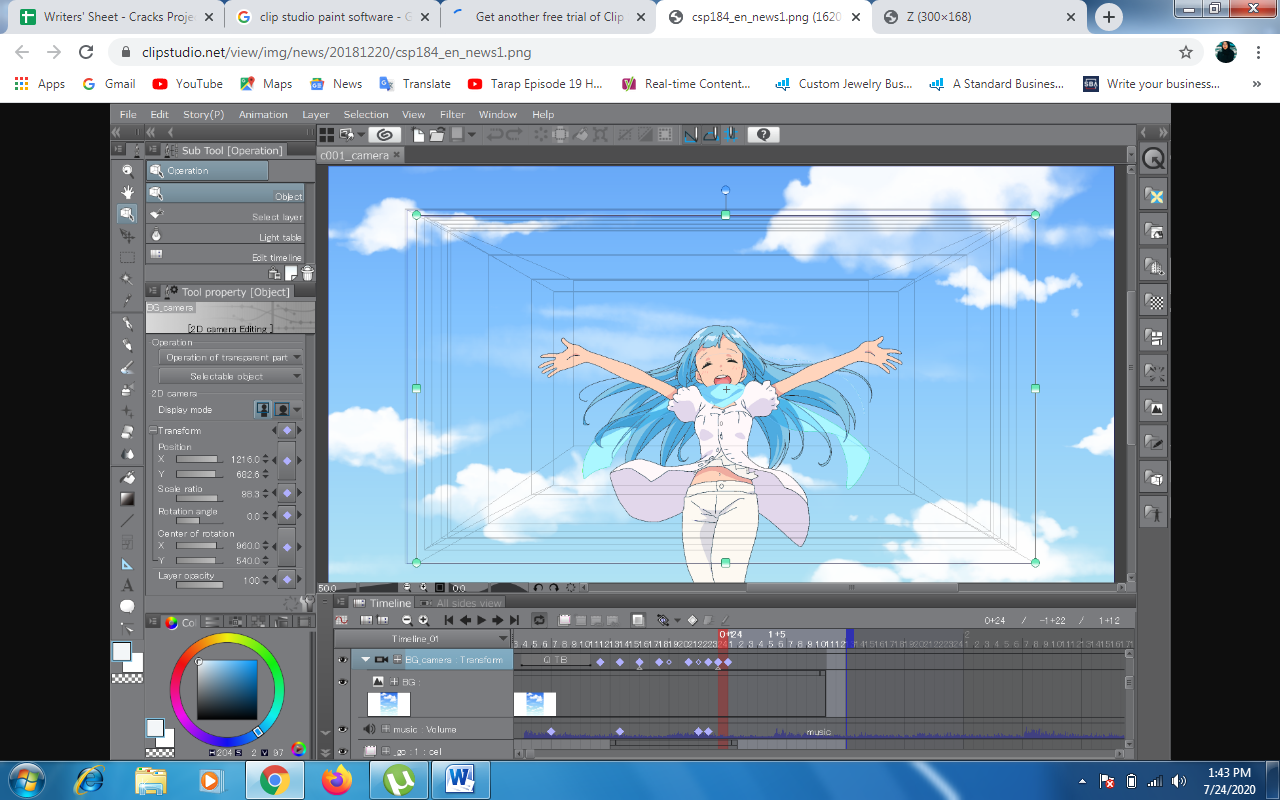
Task: Collapse the Transform section
Action: [x=153, y=430]
